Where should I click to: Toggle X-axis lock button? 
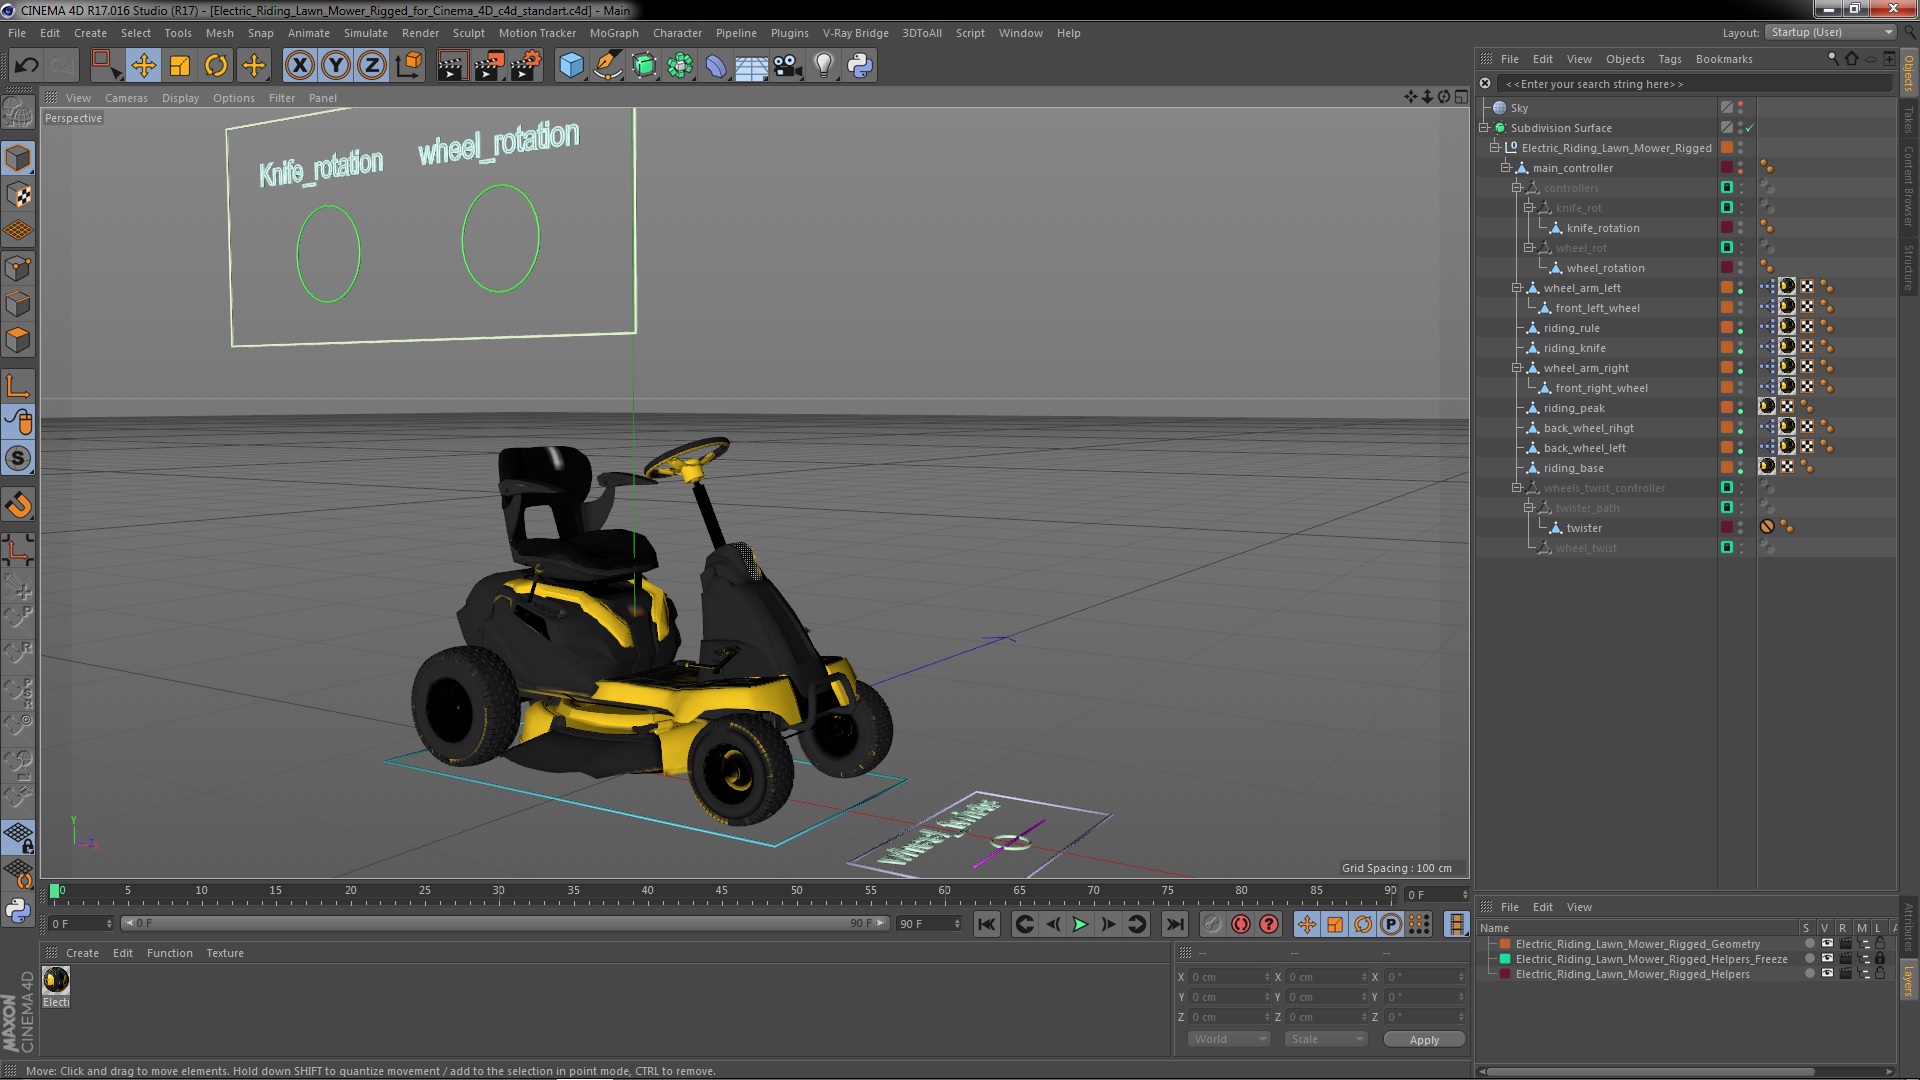pos(299,66)
